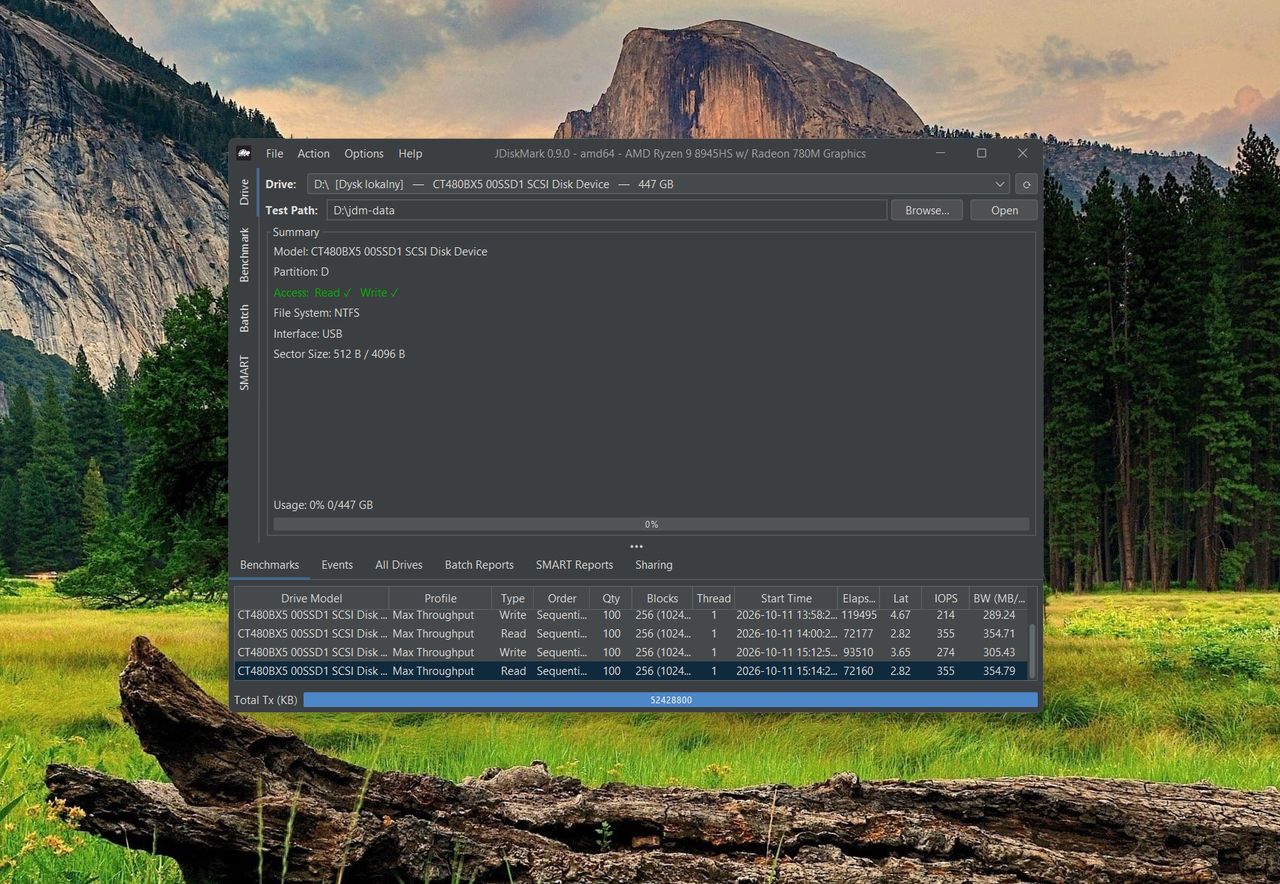Open the SMART Reports tab

tap(574, 565)
